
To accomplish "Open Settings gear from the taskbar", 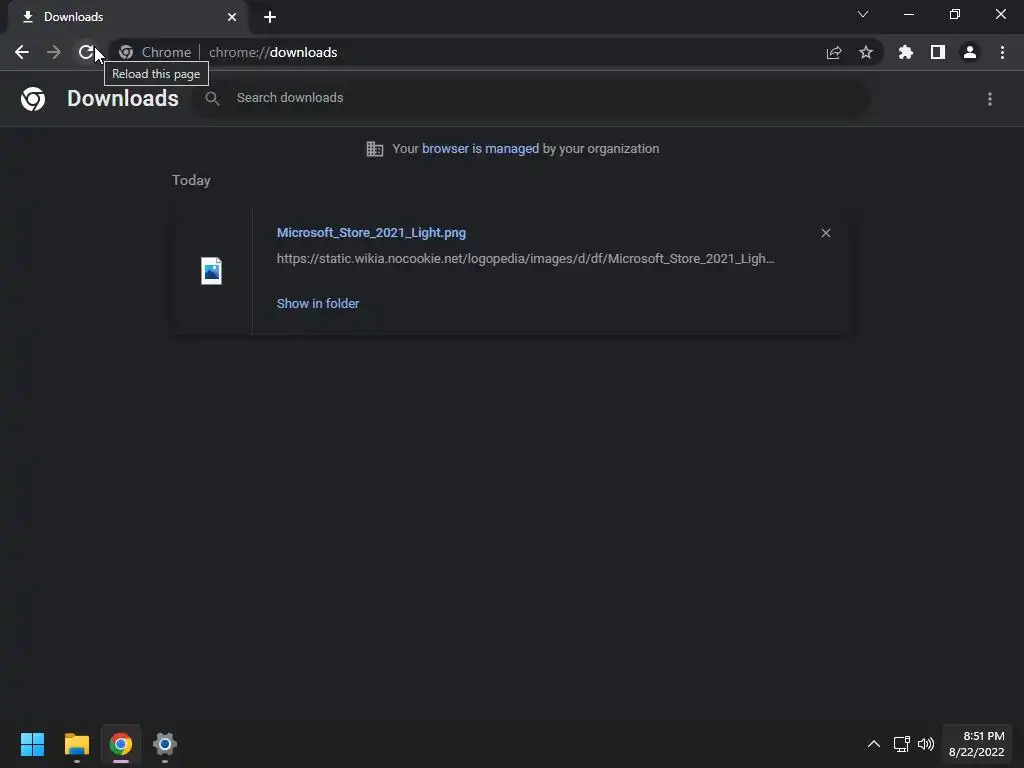I will pos(165,744).
